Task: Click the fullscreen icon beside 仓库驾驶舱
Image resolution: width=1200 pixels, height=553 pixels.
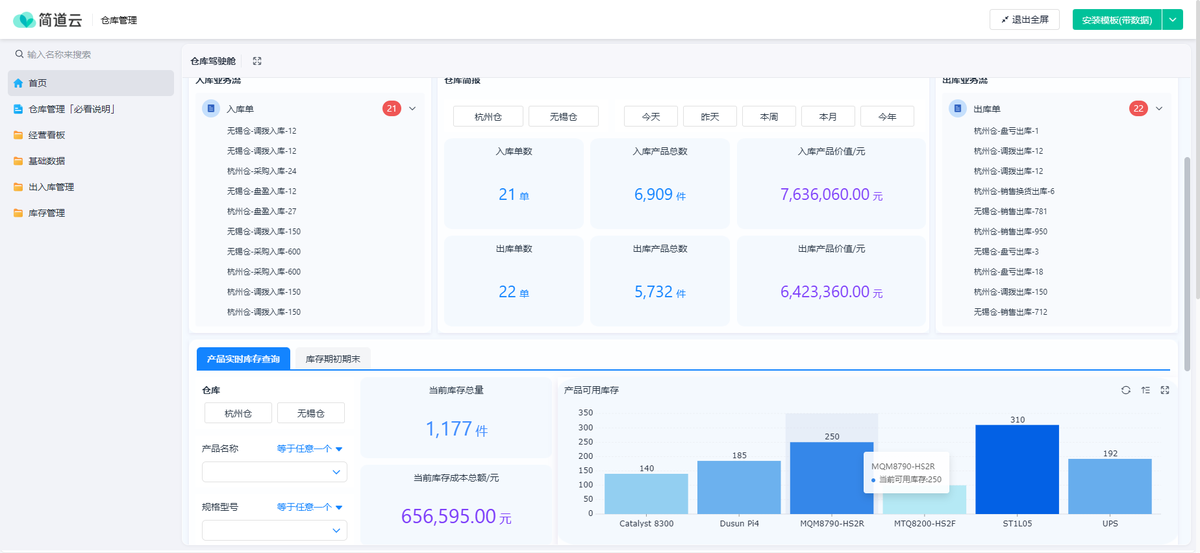Action: pyautogui.click(x=257, y=61)
